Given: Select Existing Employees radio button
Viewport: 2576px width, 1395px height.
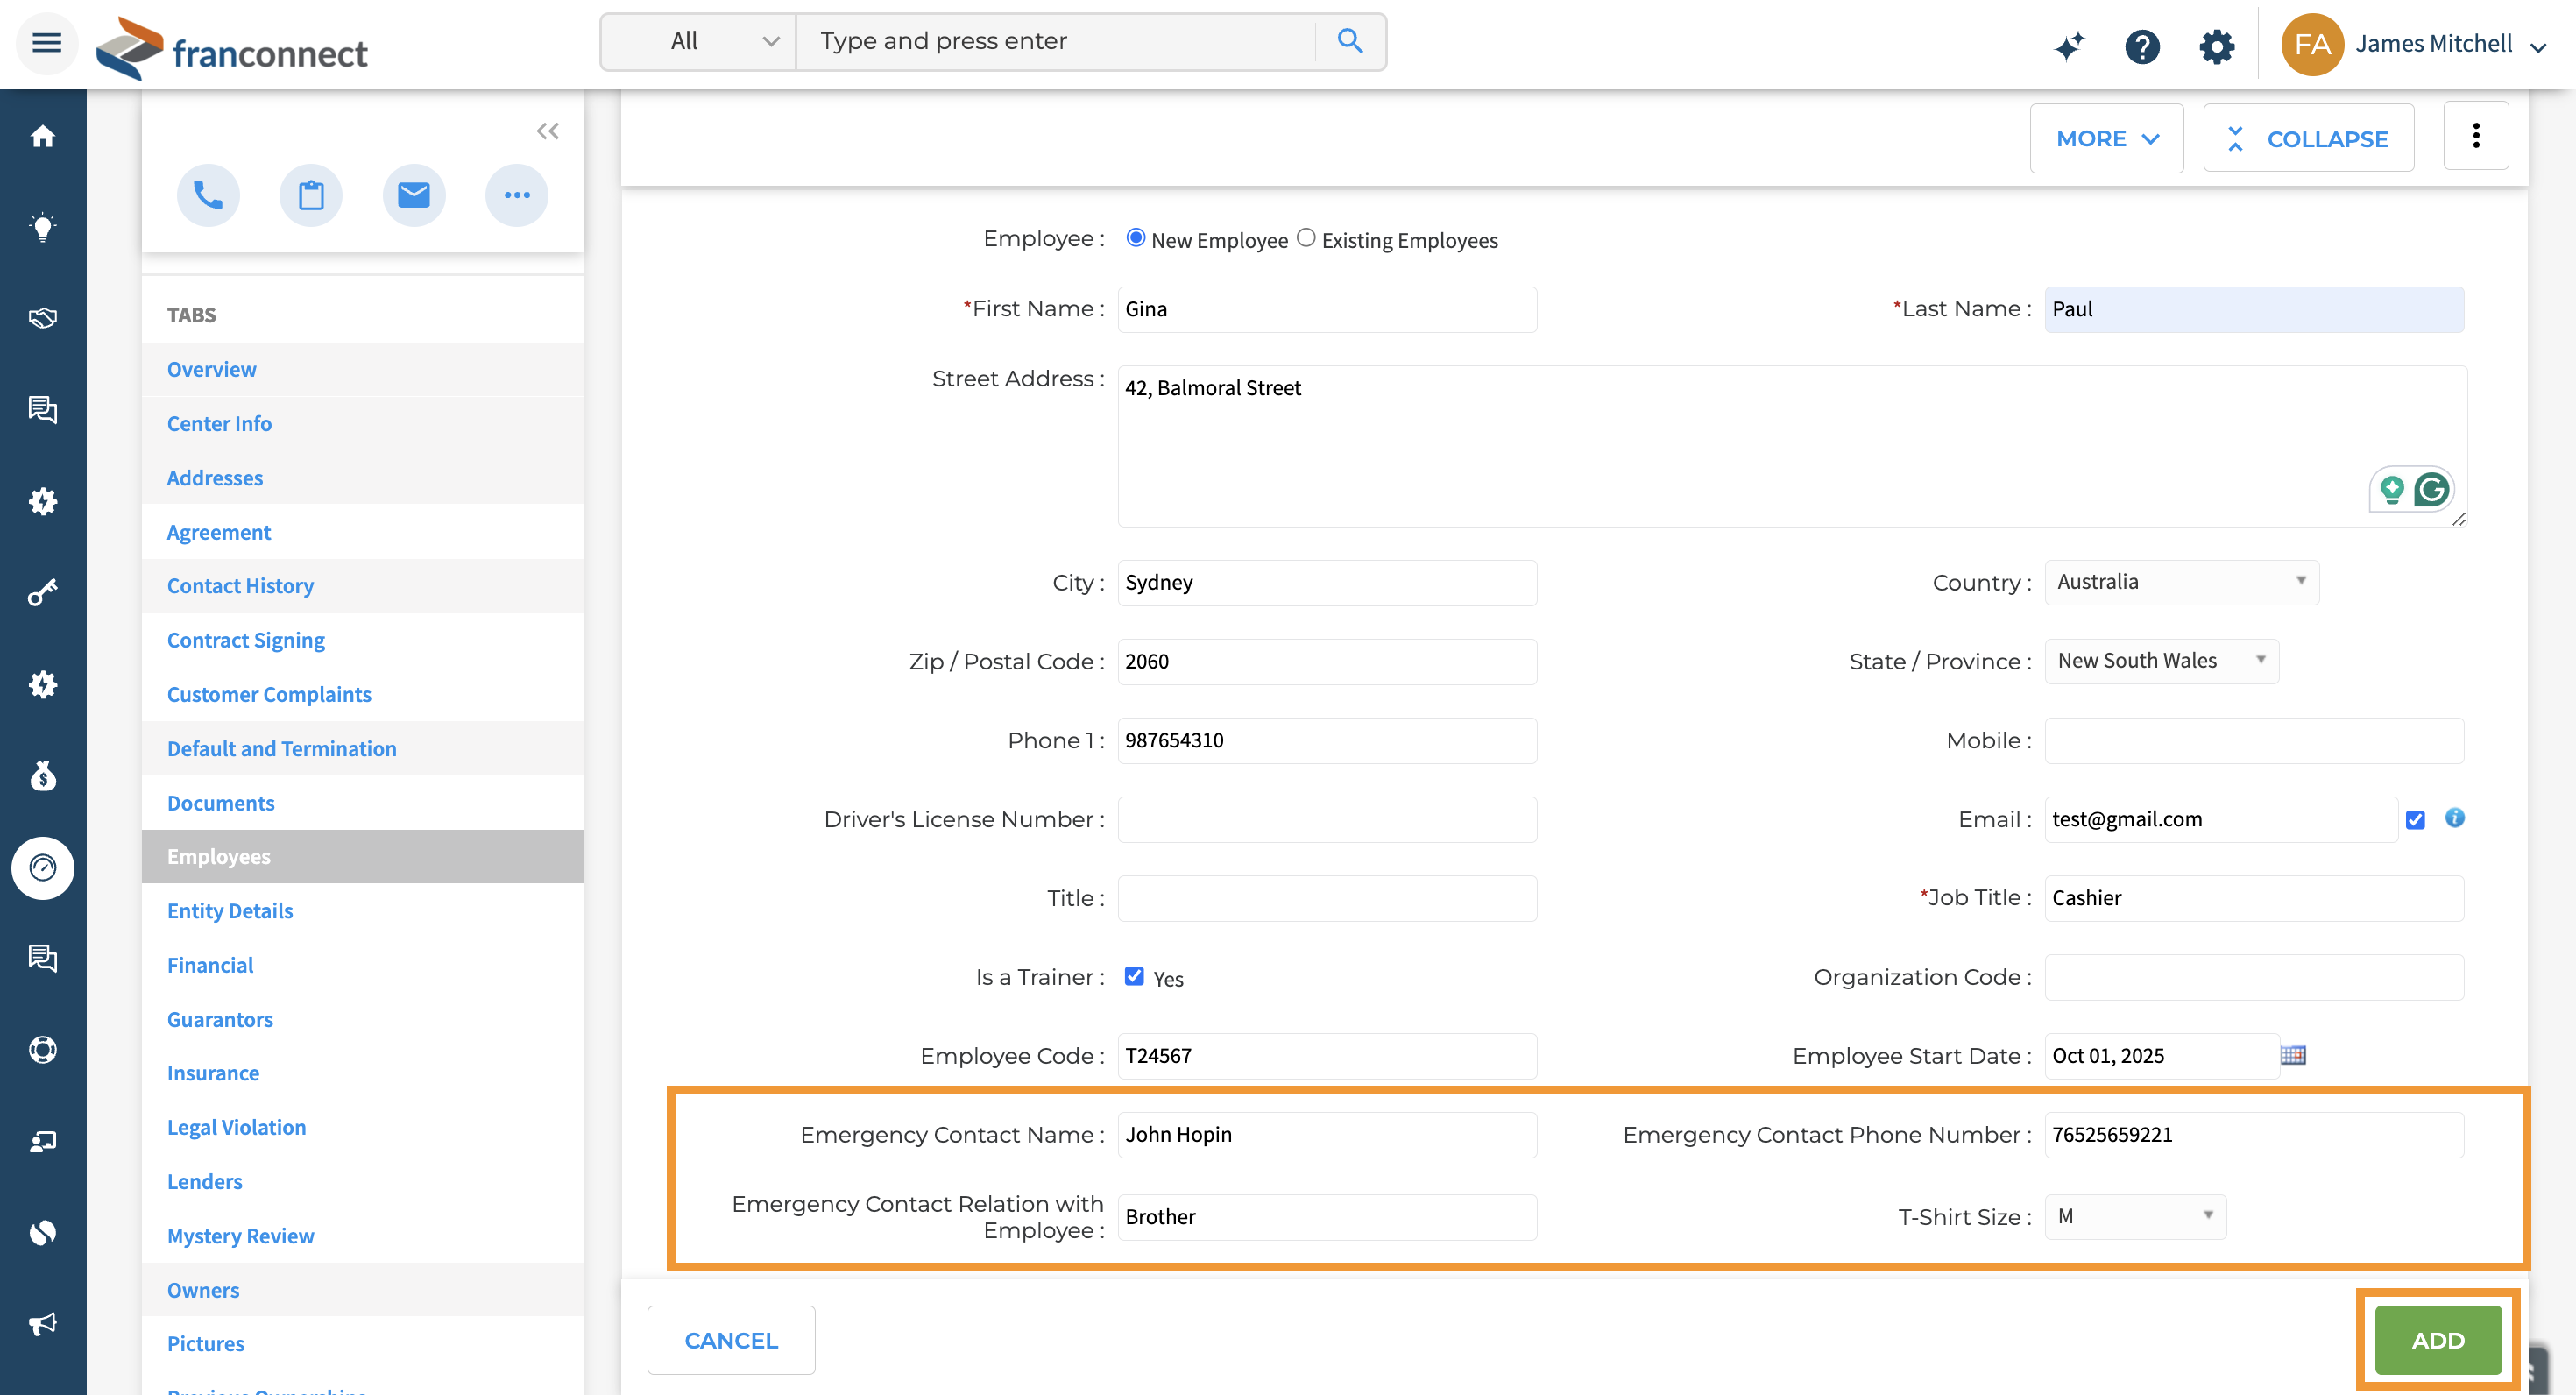Looking at the screenshot, I should (x=1306, y=238).
